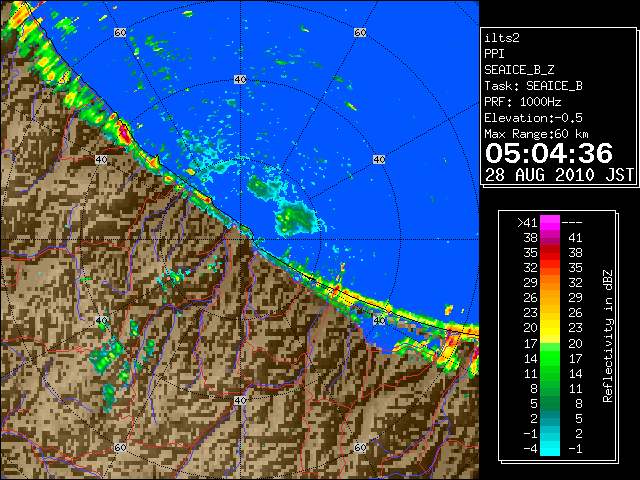Click the "60" ring label in the southeast
This screenshot has height=480, width=640.
tap(360, 448)
